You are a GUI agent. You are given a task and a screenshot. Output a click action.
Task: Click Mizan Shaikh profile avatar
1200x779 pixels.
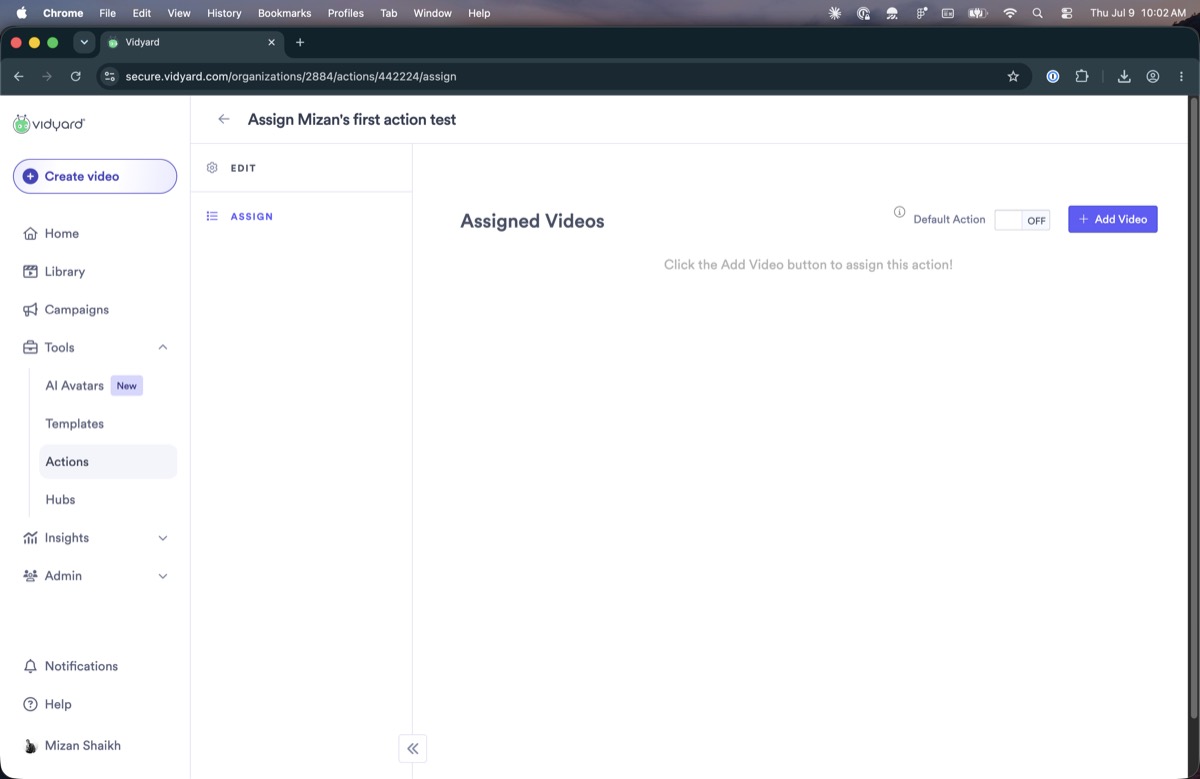(31, 746)
